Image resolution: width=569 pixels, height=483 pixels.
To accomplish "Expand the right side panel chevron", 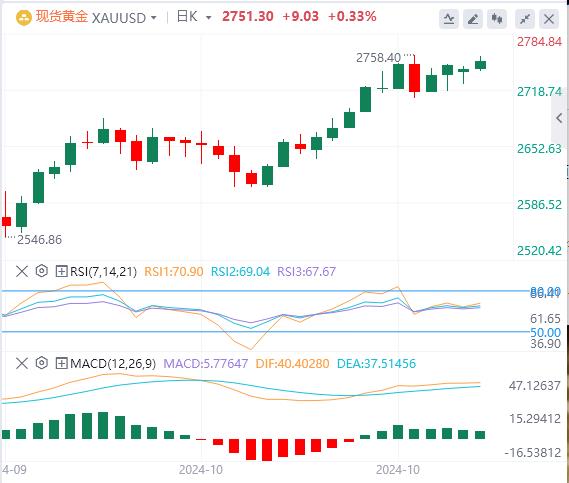I will pos(559,118).
